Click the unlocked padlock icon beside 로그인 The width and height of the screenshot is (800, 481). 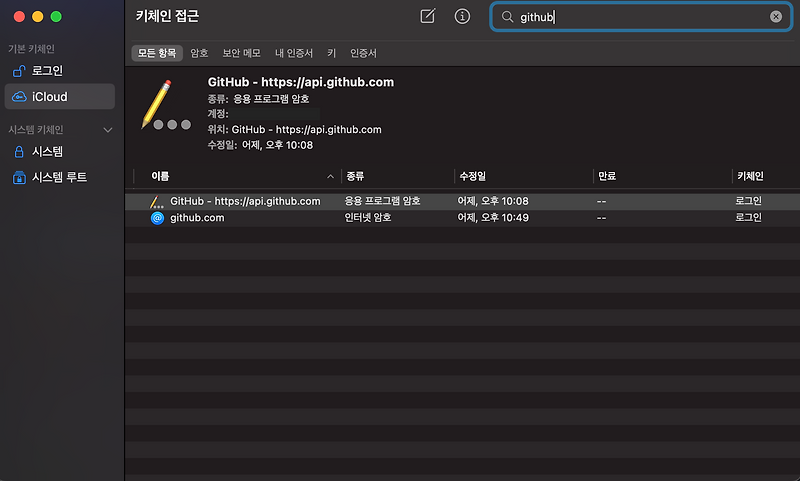19,71
